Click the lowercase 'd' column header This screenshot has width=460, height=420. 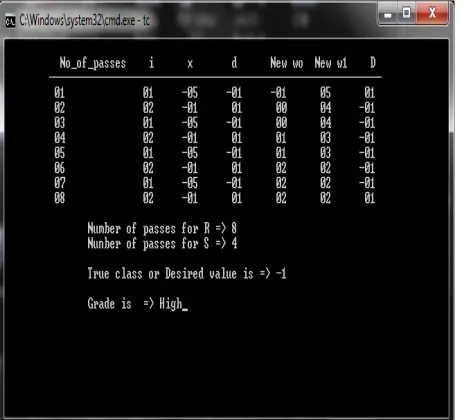[x=234, y=62]
